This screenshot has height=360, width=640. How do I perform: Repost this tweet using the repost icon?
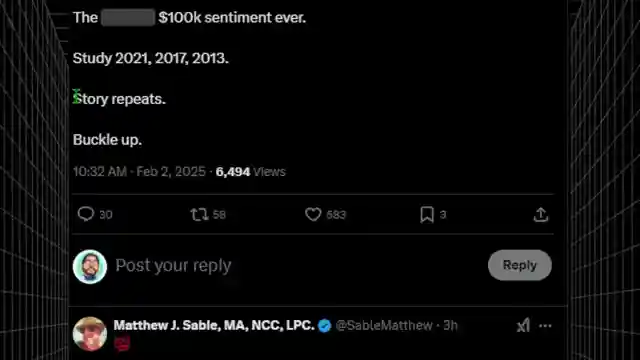click(199, 214)
